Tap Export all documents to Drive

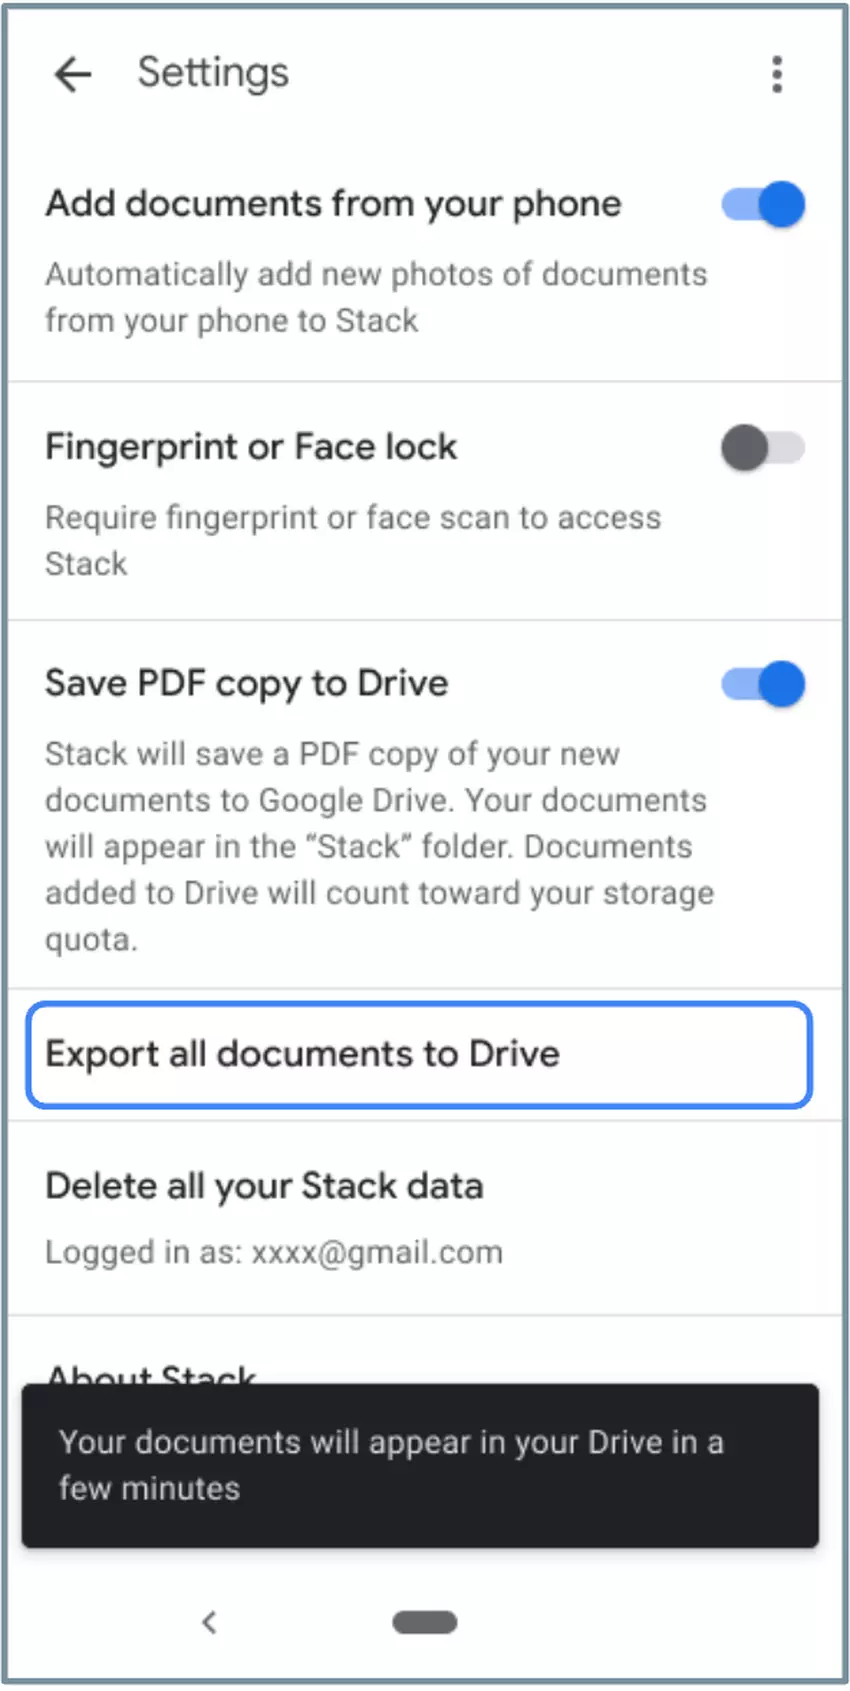tap(418, 1055)
